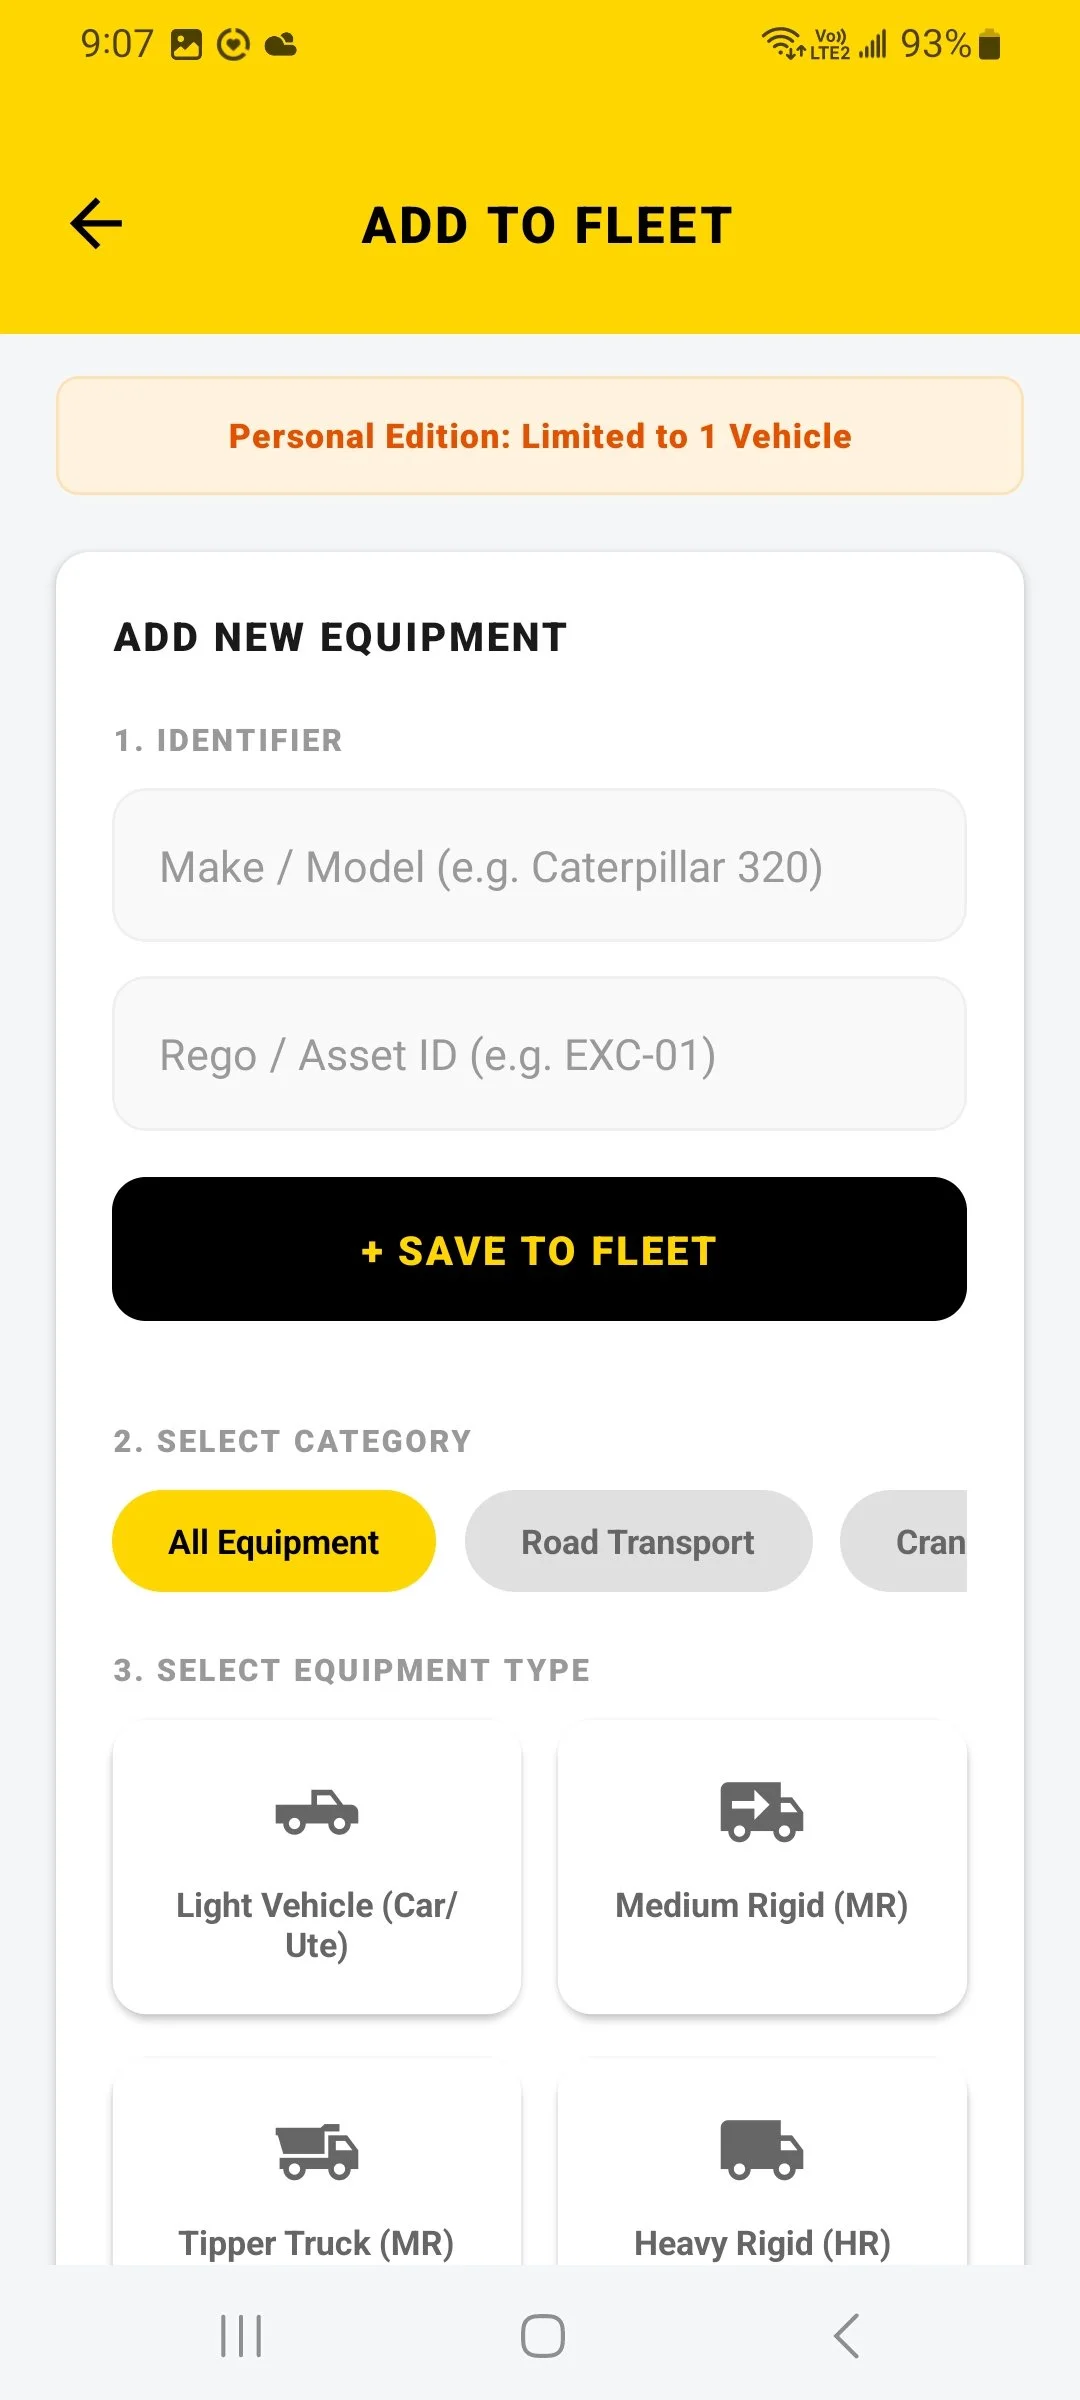
Task: Tap the back arrow in header
Action: point(96,223)
